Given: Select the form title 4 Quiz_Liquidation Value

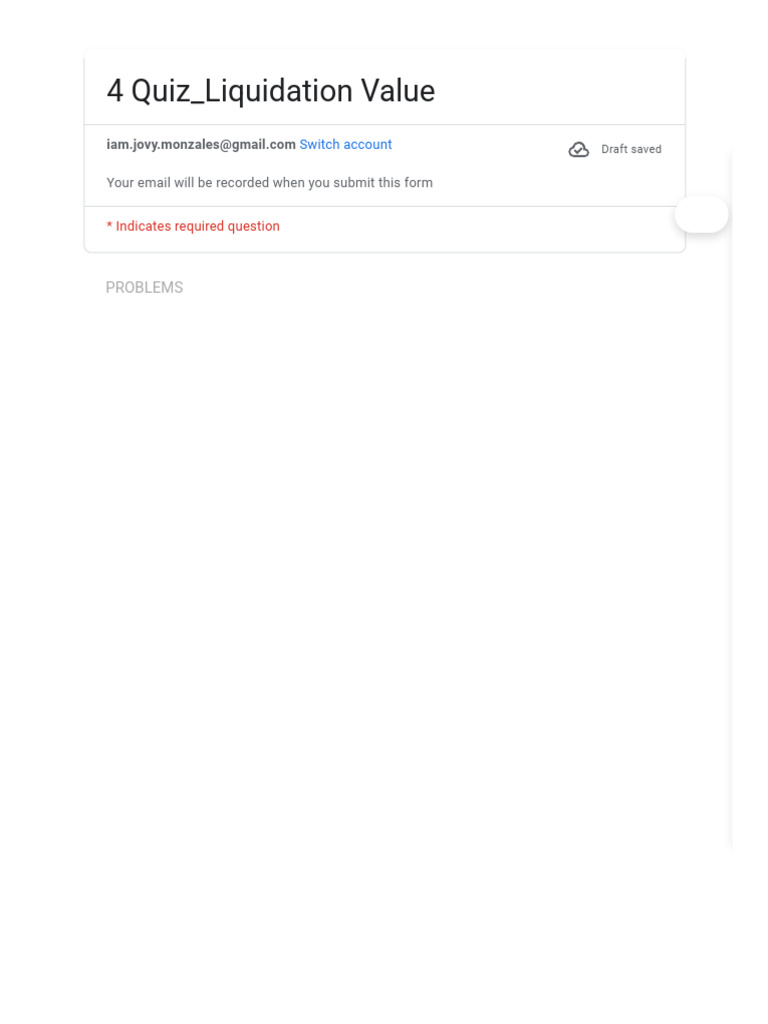Looking at the screenshot, I should pyautogui.click(x=271, y=91).
